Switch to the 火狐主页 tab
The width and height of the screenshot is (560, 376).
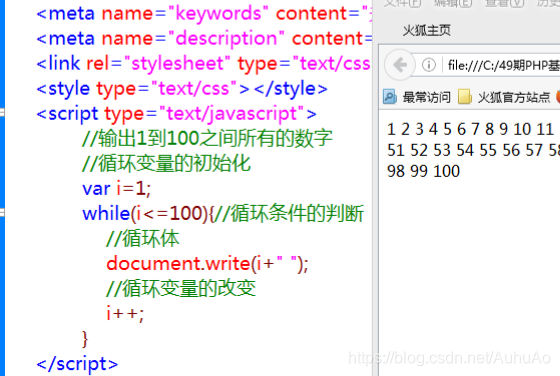coord(426,30)
